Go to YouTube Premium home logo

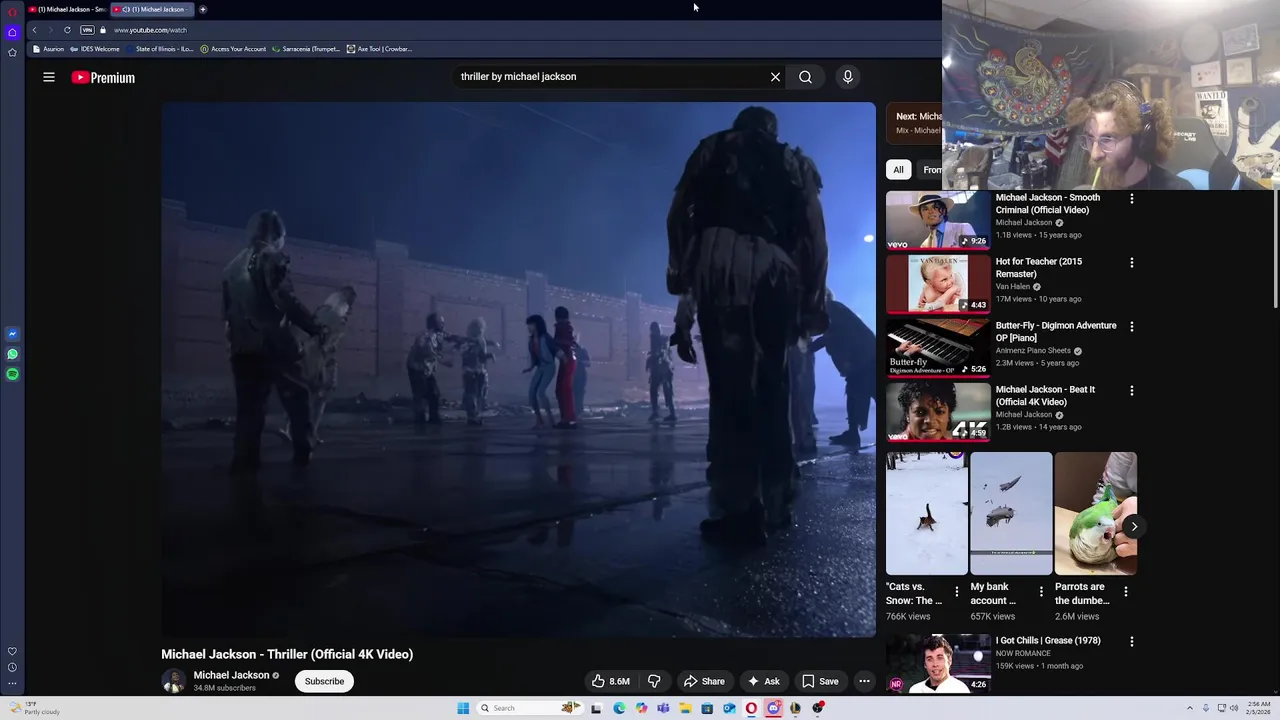[103, 77]
